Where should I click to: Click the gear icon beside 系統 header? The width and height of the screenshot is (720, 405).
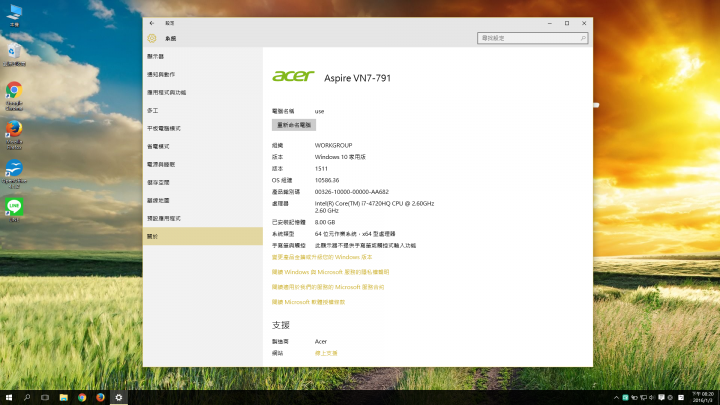coord(152,39)
